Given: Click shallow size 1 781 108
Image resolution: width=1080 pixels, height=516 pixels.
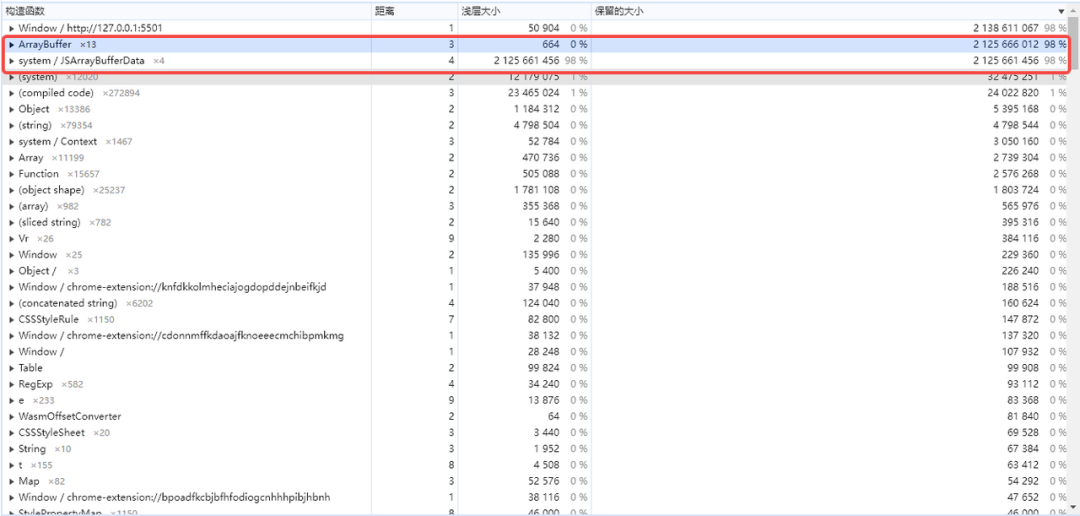Looking at the screenshot, I should point(536,190).
